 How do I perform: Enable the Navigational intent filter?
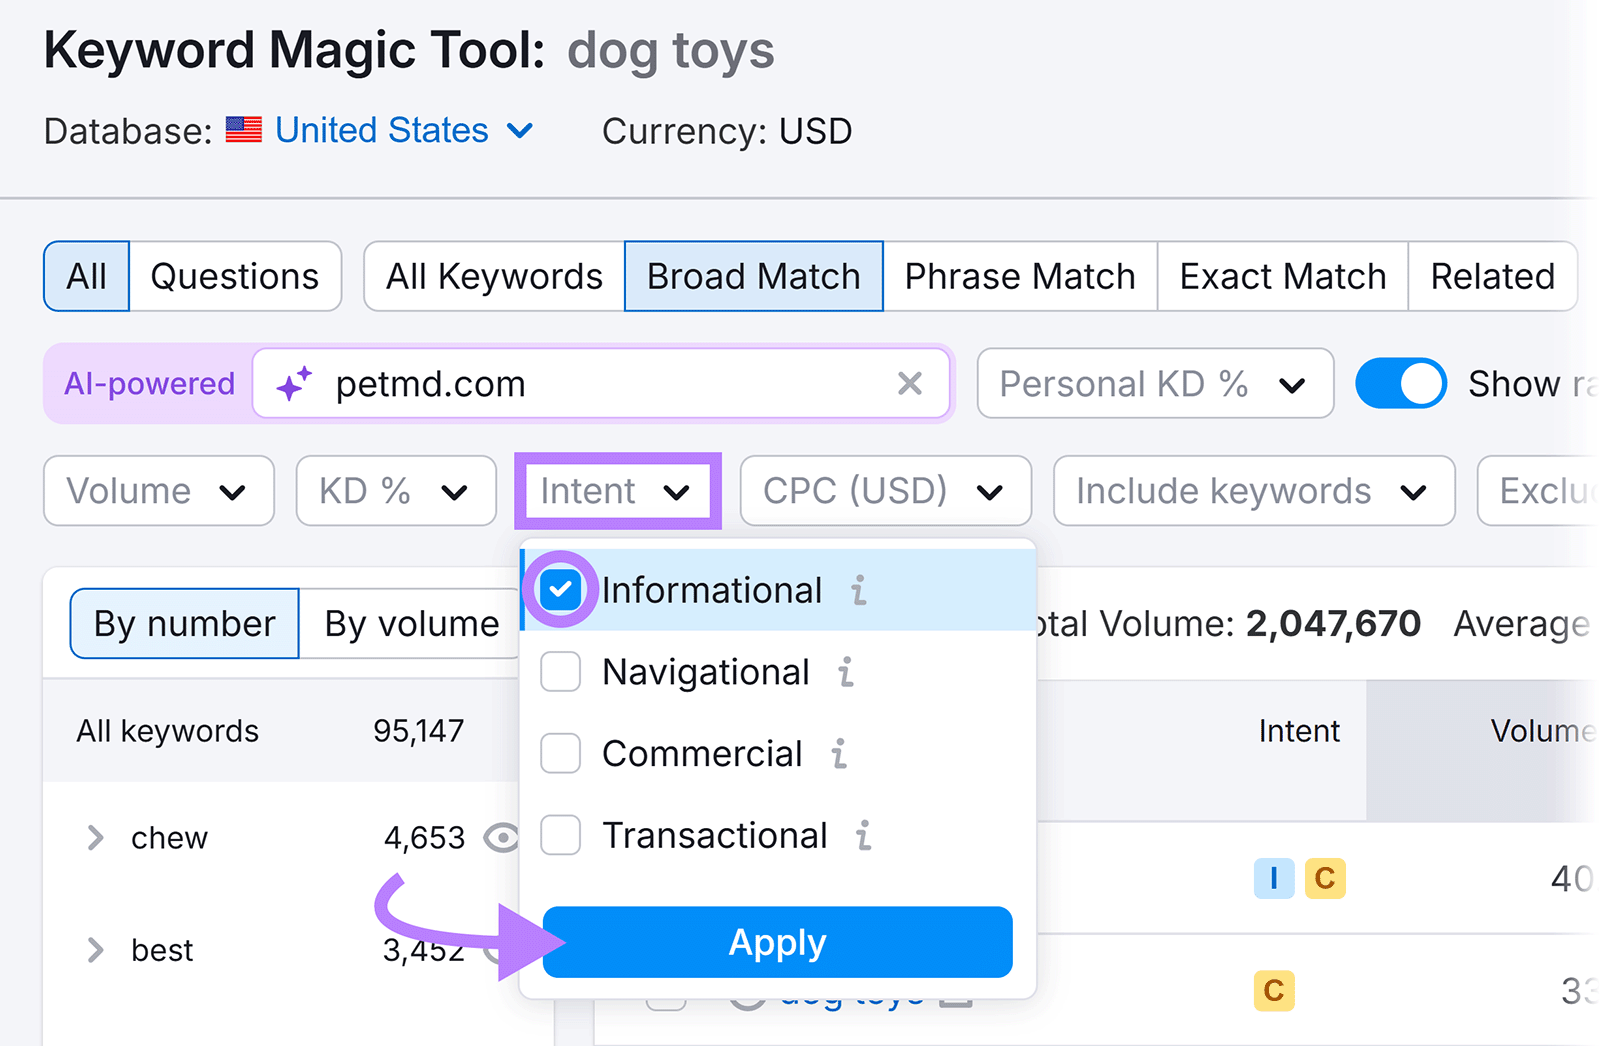click(560, 672)
